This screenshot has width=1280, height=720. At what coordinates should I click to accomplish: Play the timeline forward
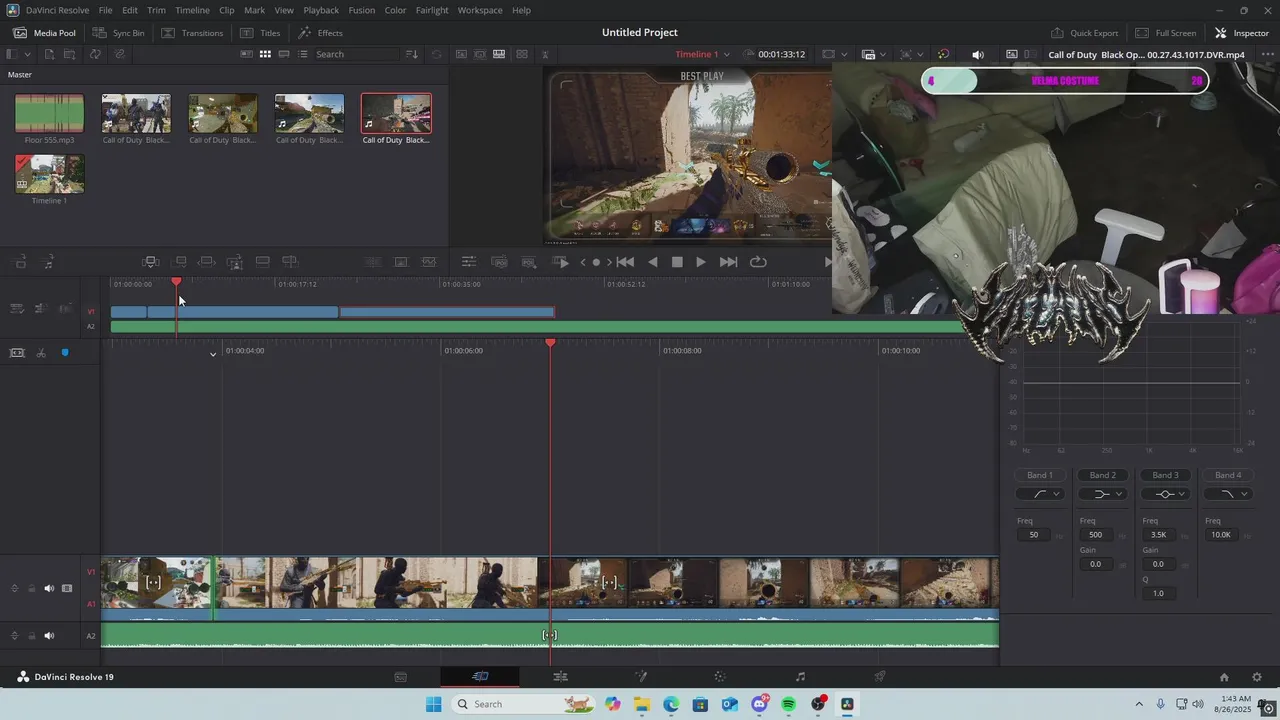701,262
